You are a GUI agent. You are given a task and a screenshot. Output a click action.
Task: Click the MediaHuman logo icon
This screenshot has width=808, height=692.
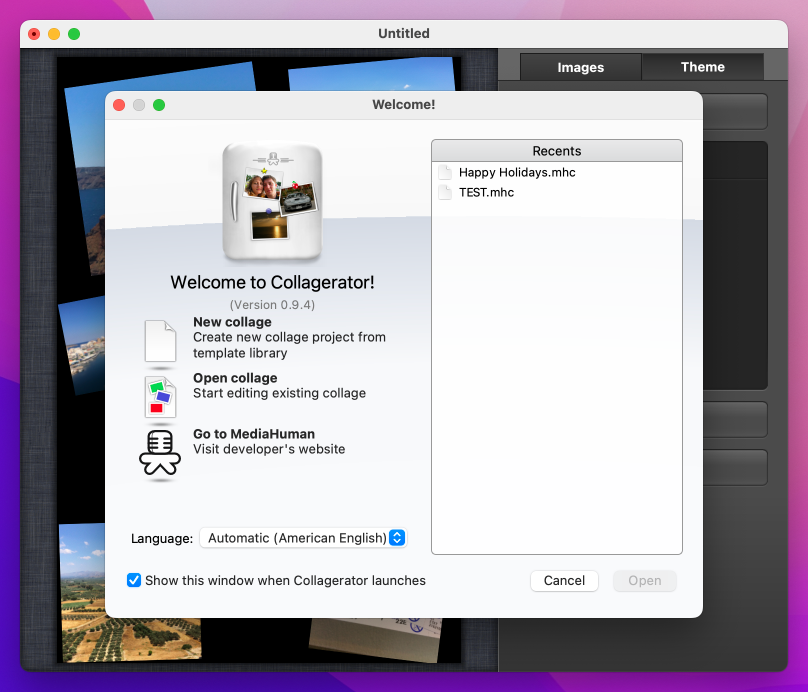[160, 452]
